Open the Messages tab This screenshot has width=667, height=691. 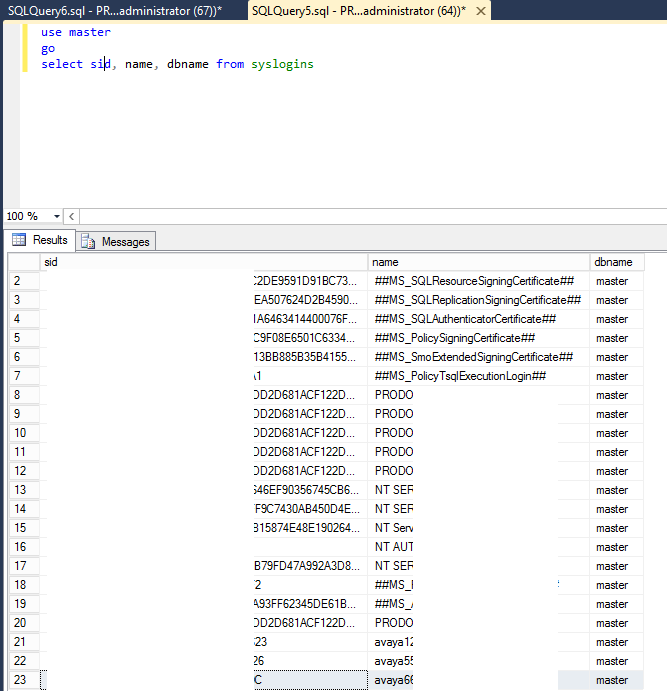click(x=125, y=241)
